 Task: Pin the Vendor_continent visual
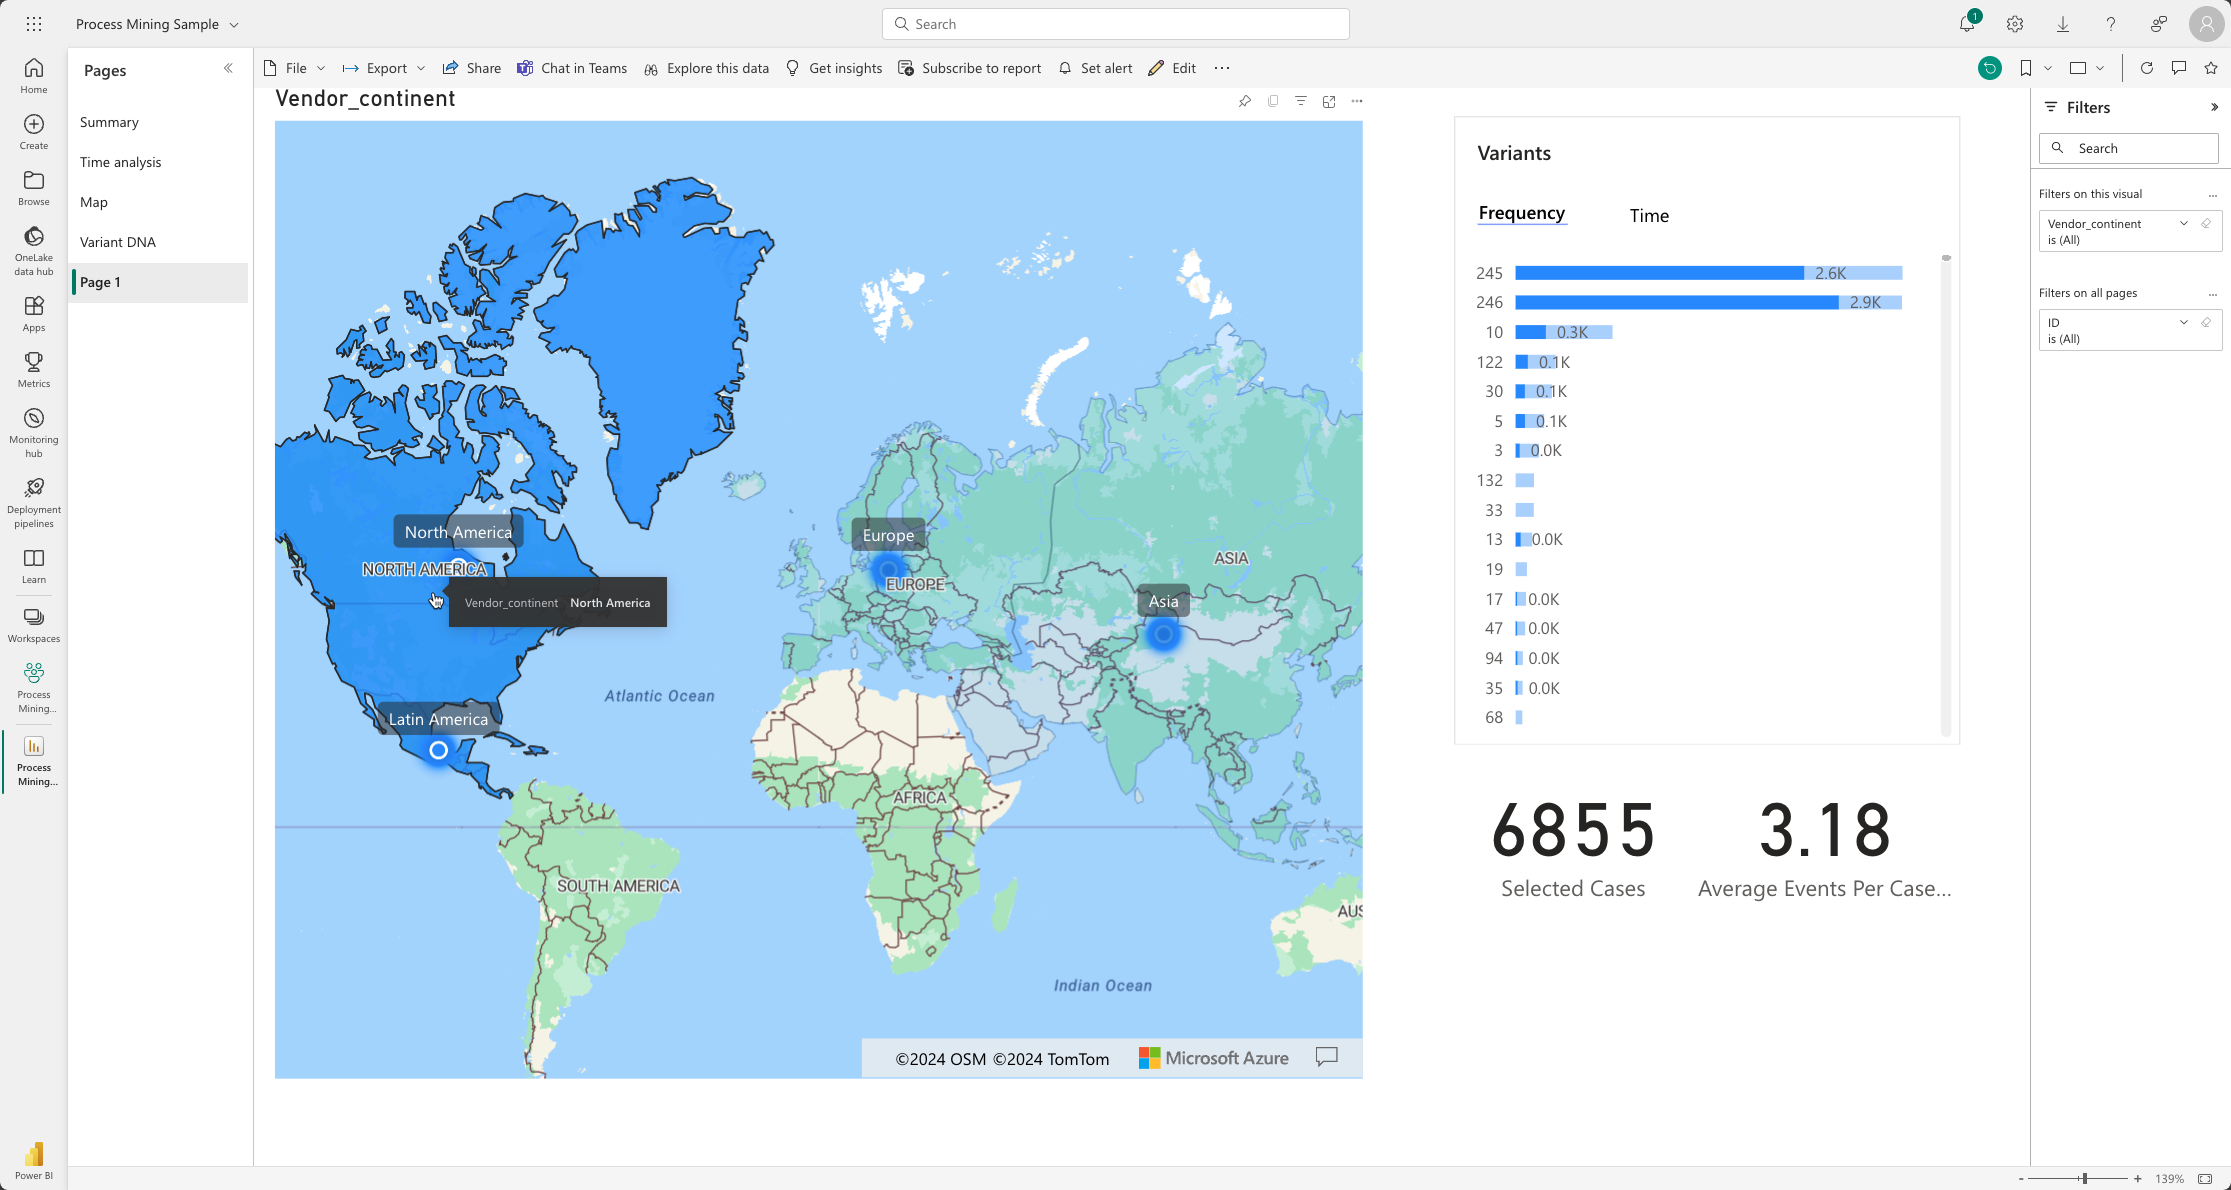(x=1244, y=101)
